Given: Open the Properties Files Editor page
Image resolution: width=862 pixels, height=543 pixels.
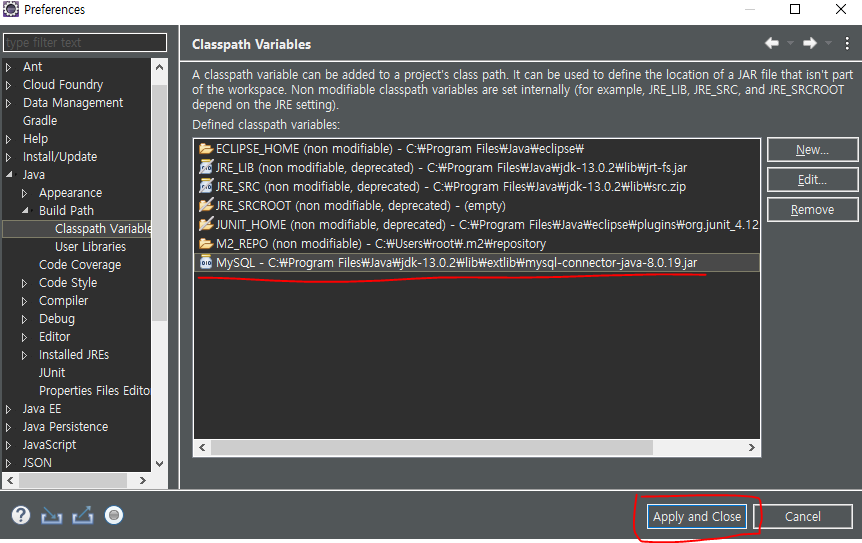Looking at the screenshot, I should pyautogui.click(x=95, y=391).
